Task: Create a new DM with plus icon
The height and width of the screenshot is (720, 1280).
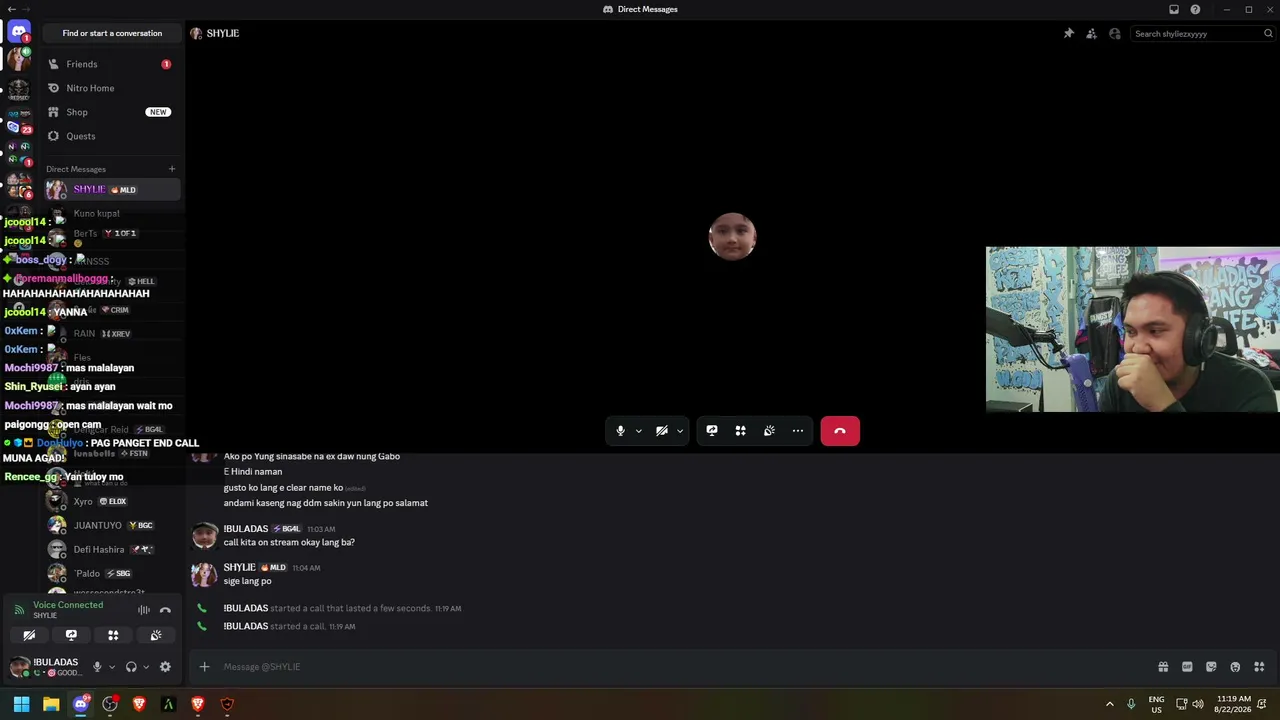Action: click(x=172, y=169)
